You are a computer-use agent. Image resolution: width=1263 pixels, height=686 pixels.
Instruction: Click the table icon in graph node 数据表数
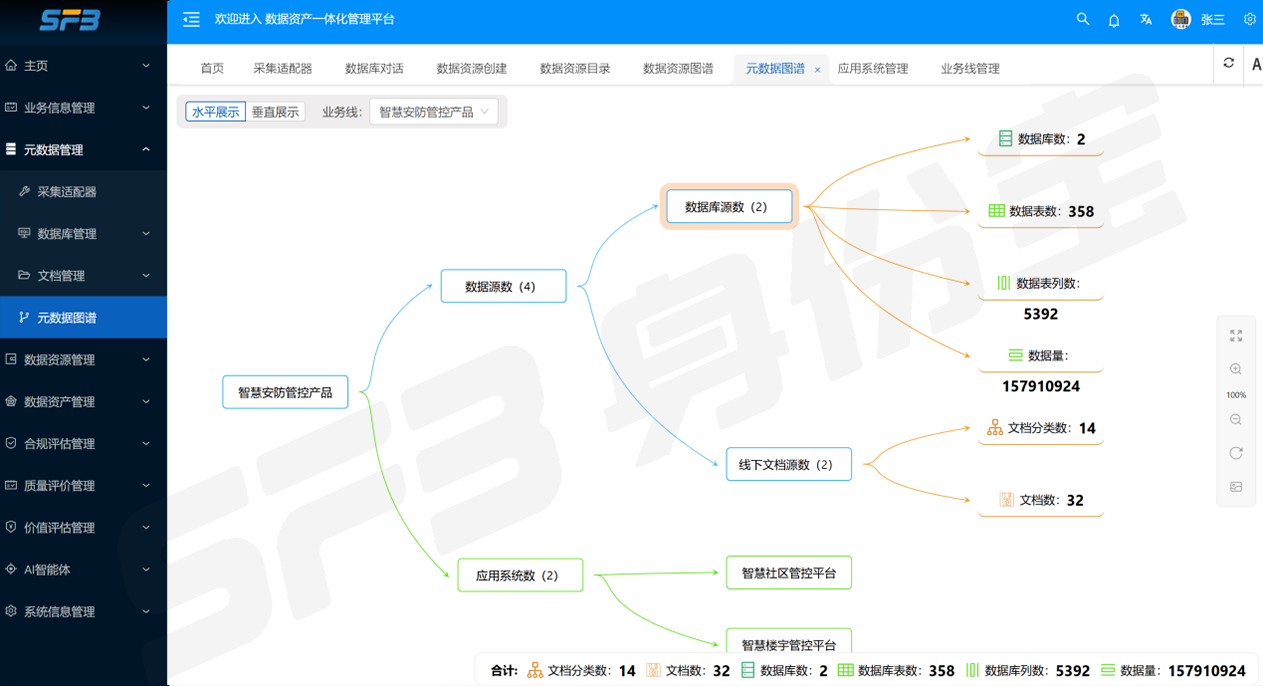tap(996, 211)
